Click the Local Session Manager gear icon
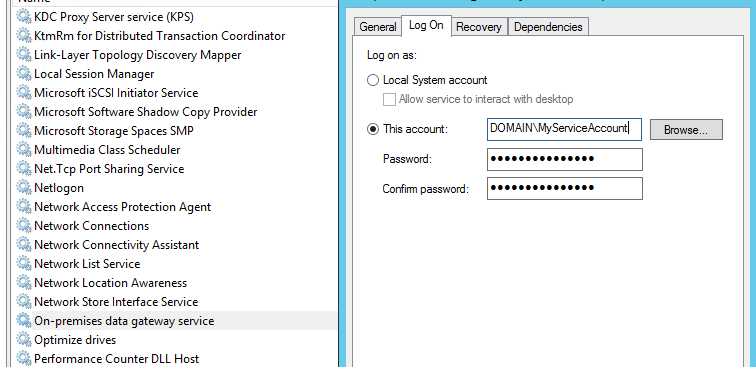The width and height of the screenshot is (756, 367). (x=24, y=73)
